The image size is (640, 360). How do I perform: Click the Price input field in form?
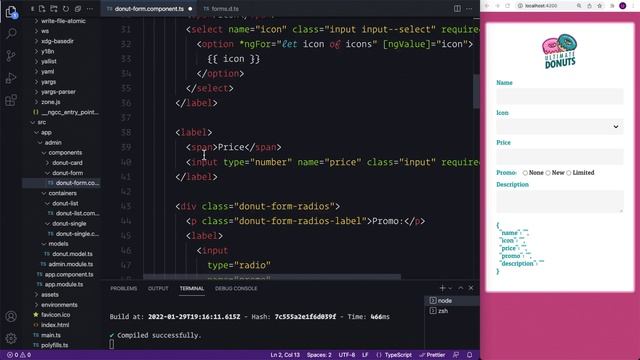point(560,157)
